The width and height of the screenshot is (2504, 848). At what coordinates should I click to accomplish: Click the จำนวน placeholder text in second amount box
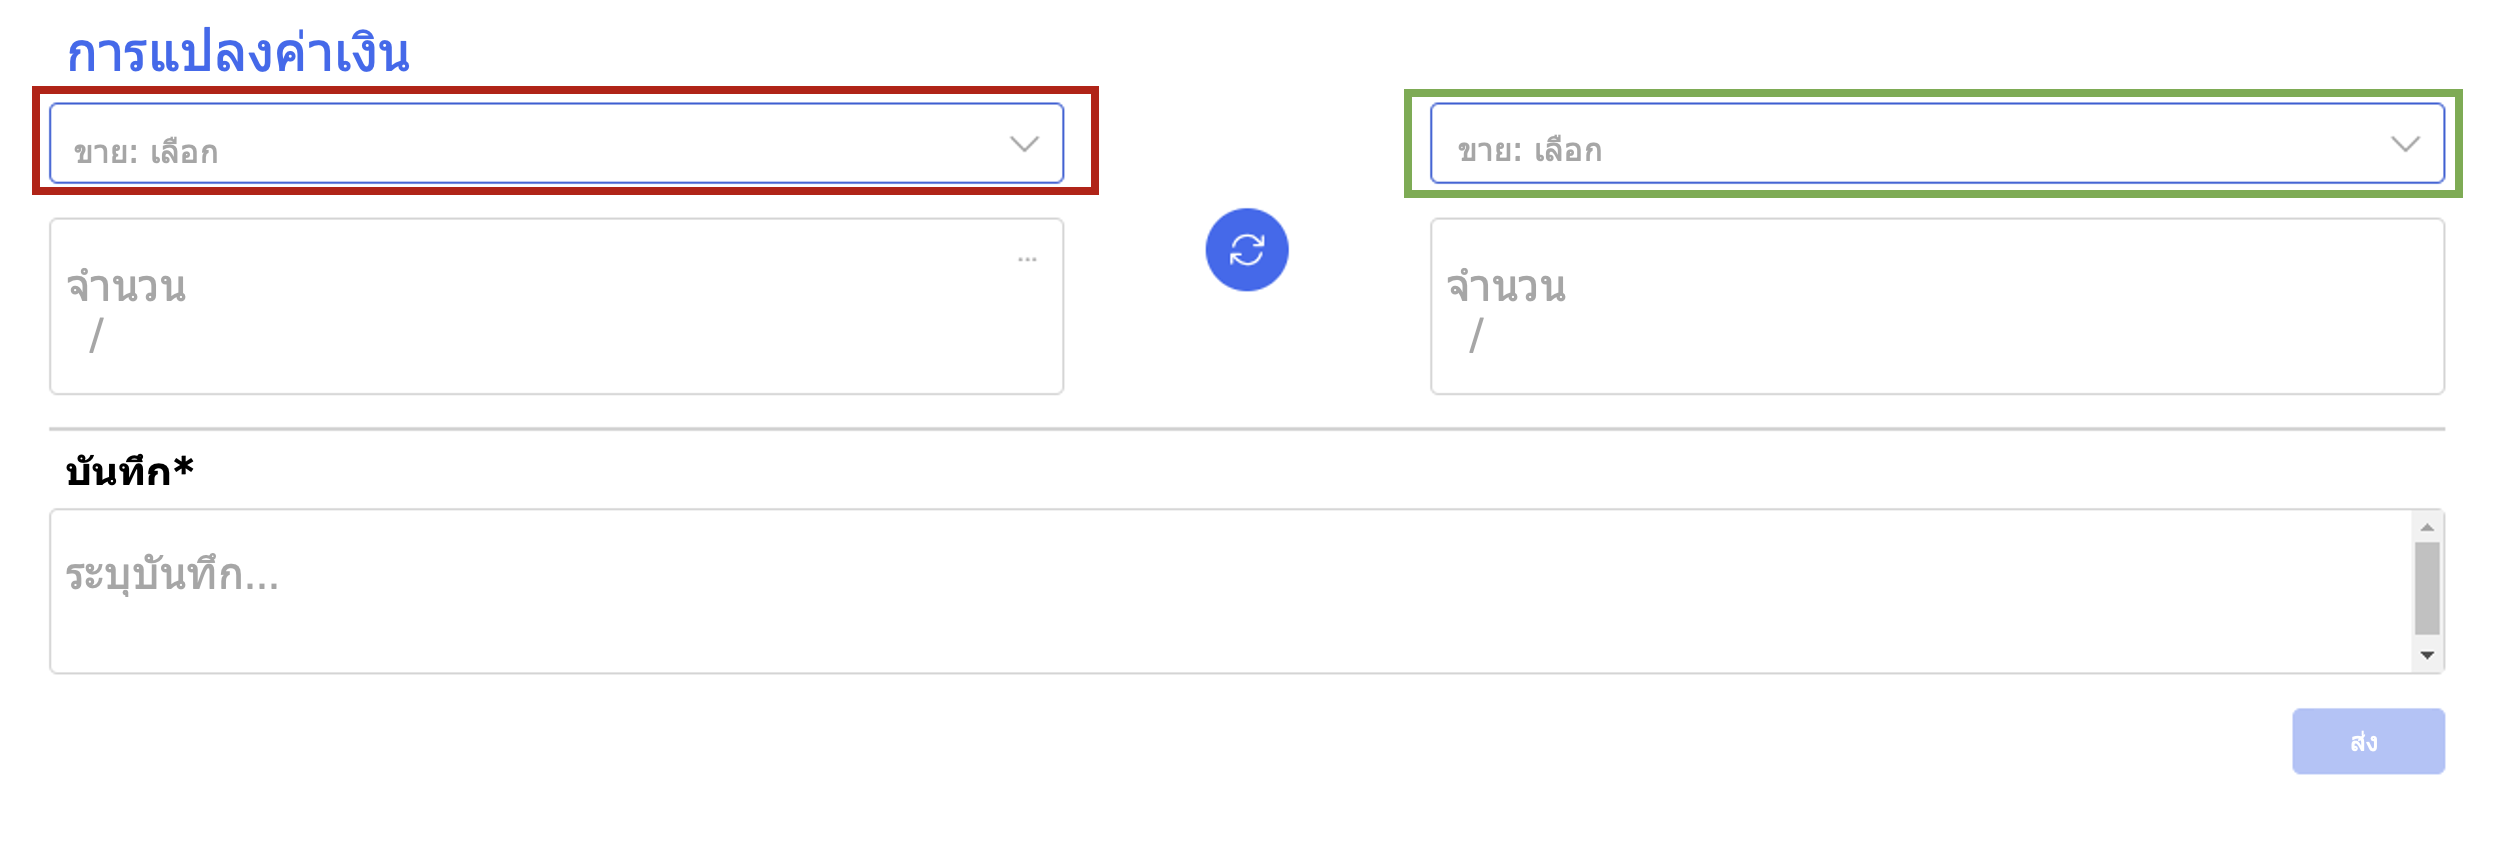click(1506, 286)
